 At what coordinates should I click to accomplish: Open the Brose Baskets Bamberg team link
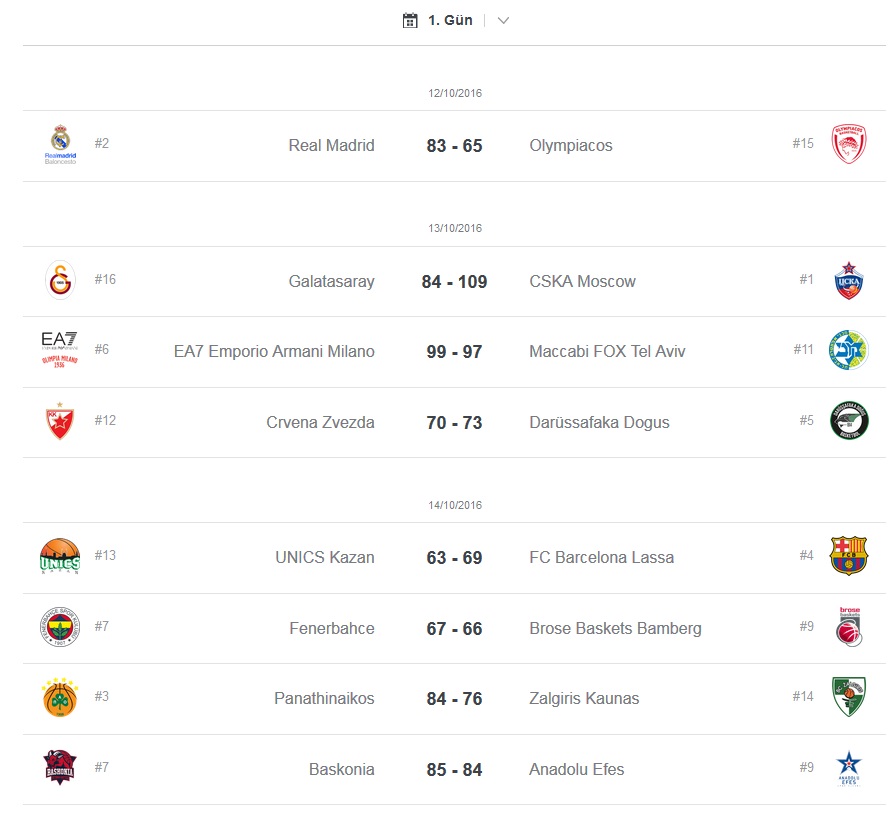coord(615,628)
